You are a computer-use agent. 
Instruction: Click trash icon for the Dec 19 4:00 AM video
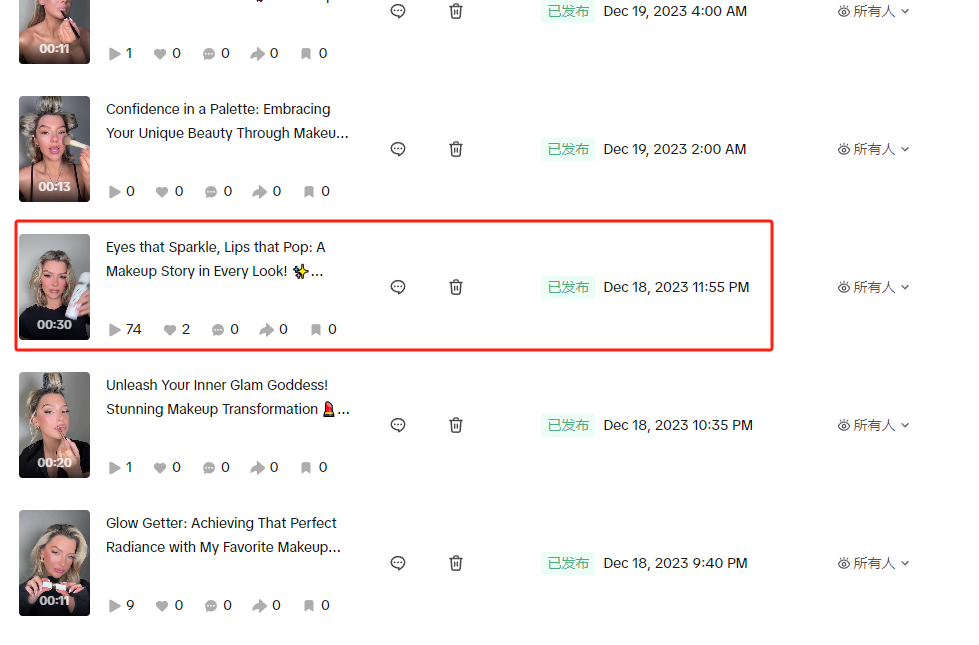click(456, 11)
